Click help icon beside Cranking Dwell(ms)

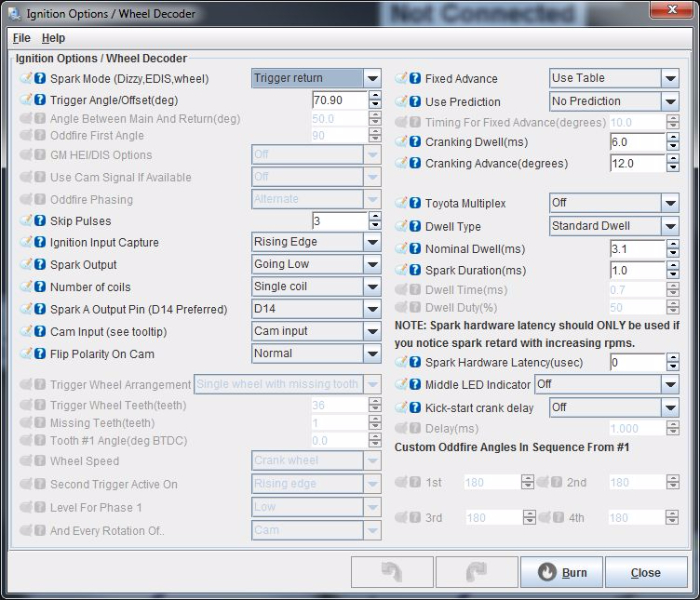415,142
